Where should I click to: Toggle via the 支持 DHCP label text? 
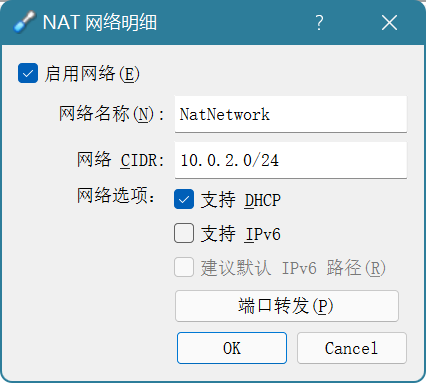[x=241, y=200]
